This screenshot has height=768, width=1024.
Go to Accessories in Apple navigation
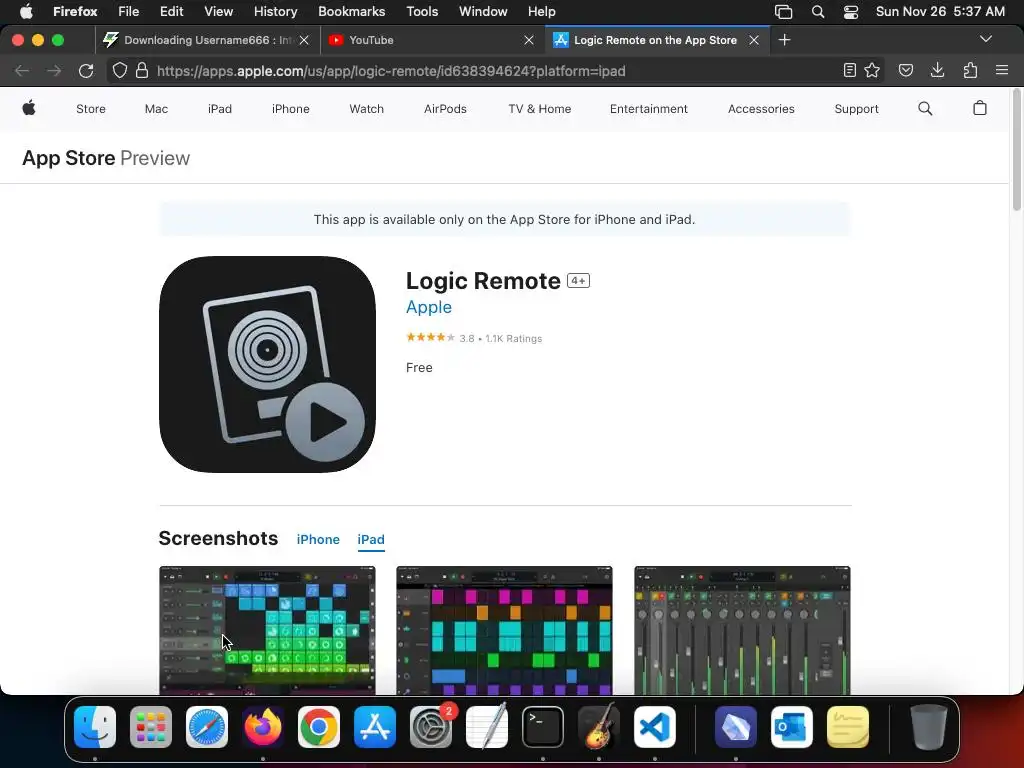761,108
